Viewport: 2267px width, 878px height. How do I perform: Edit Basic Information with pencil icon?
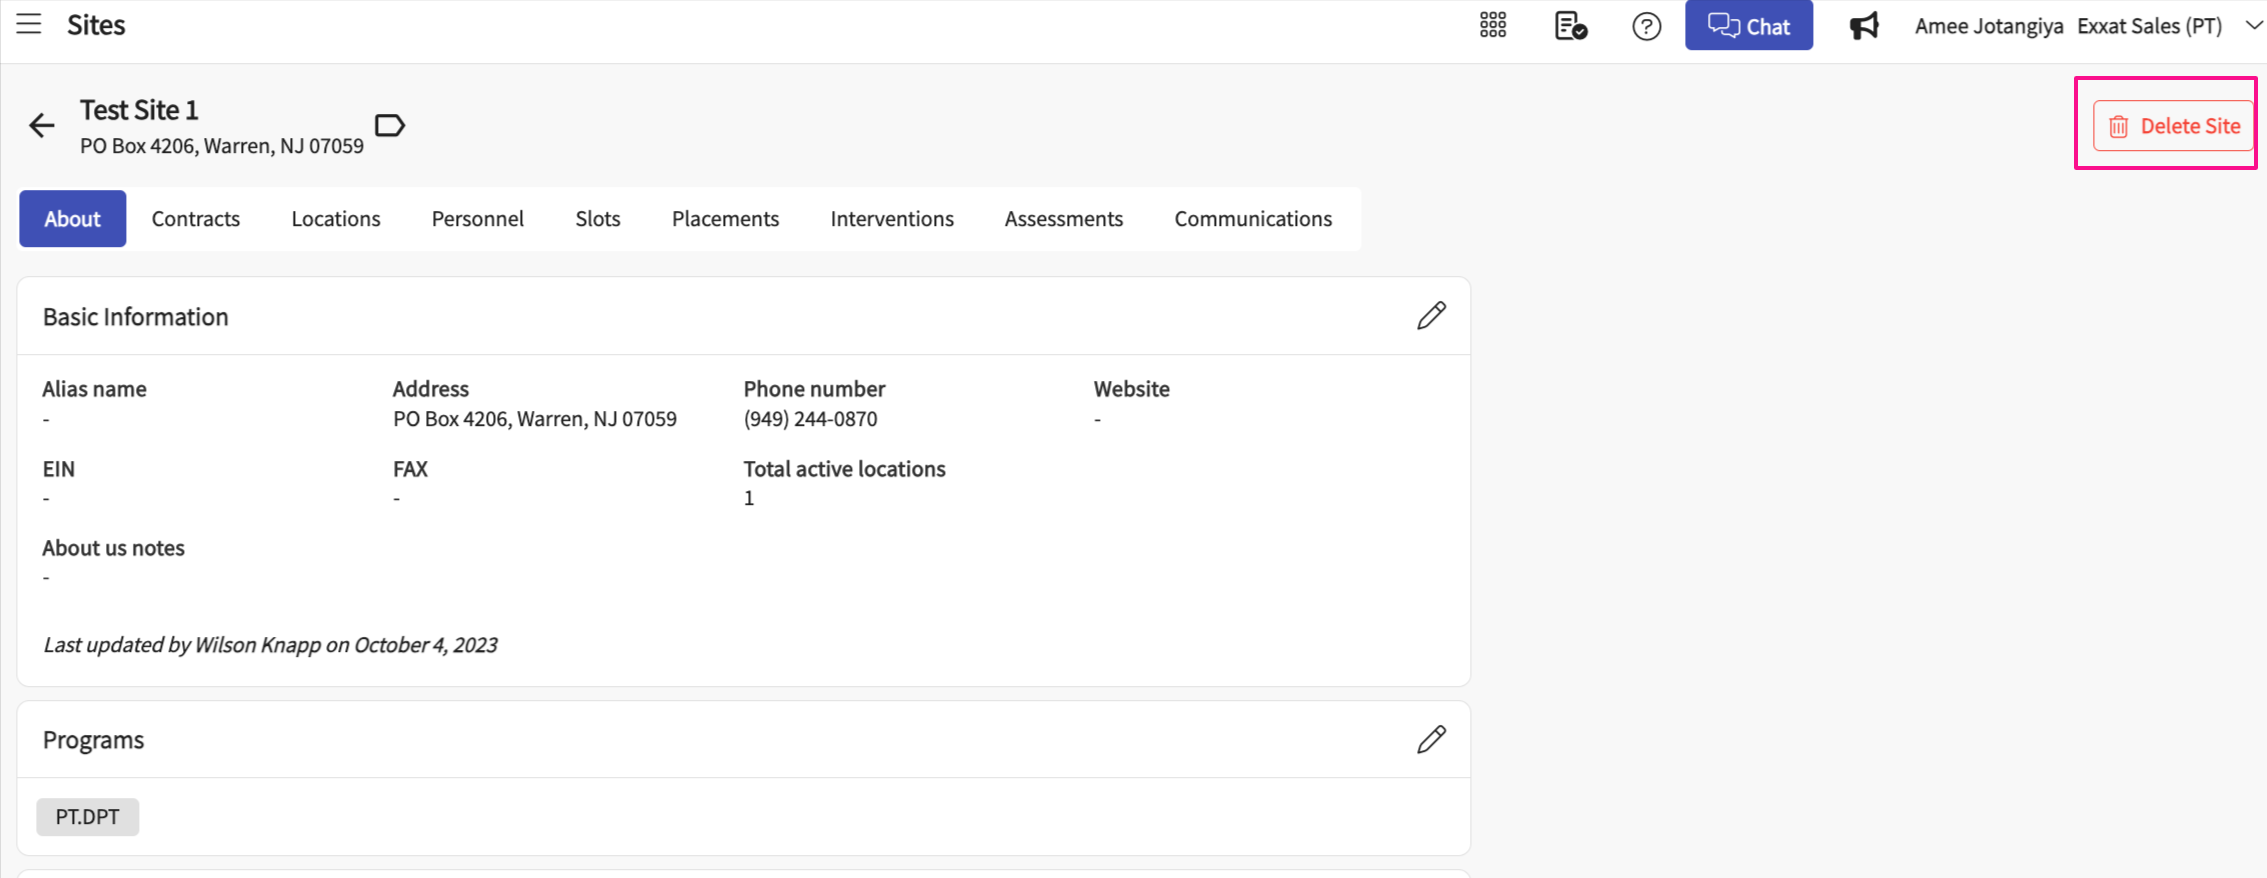coord(1431,316)
